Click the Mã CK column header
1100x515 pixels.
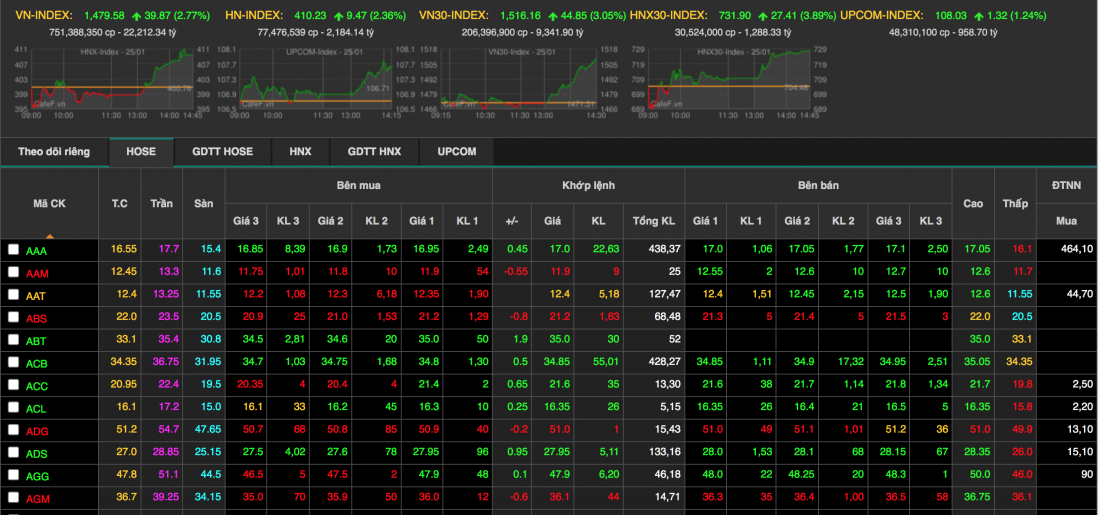click(x=49, y=203)
